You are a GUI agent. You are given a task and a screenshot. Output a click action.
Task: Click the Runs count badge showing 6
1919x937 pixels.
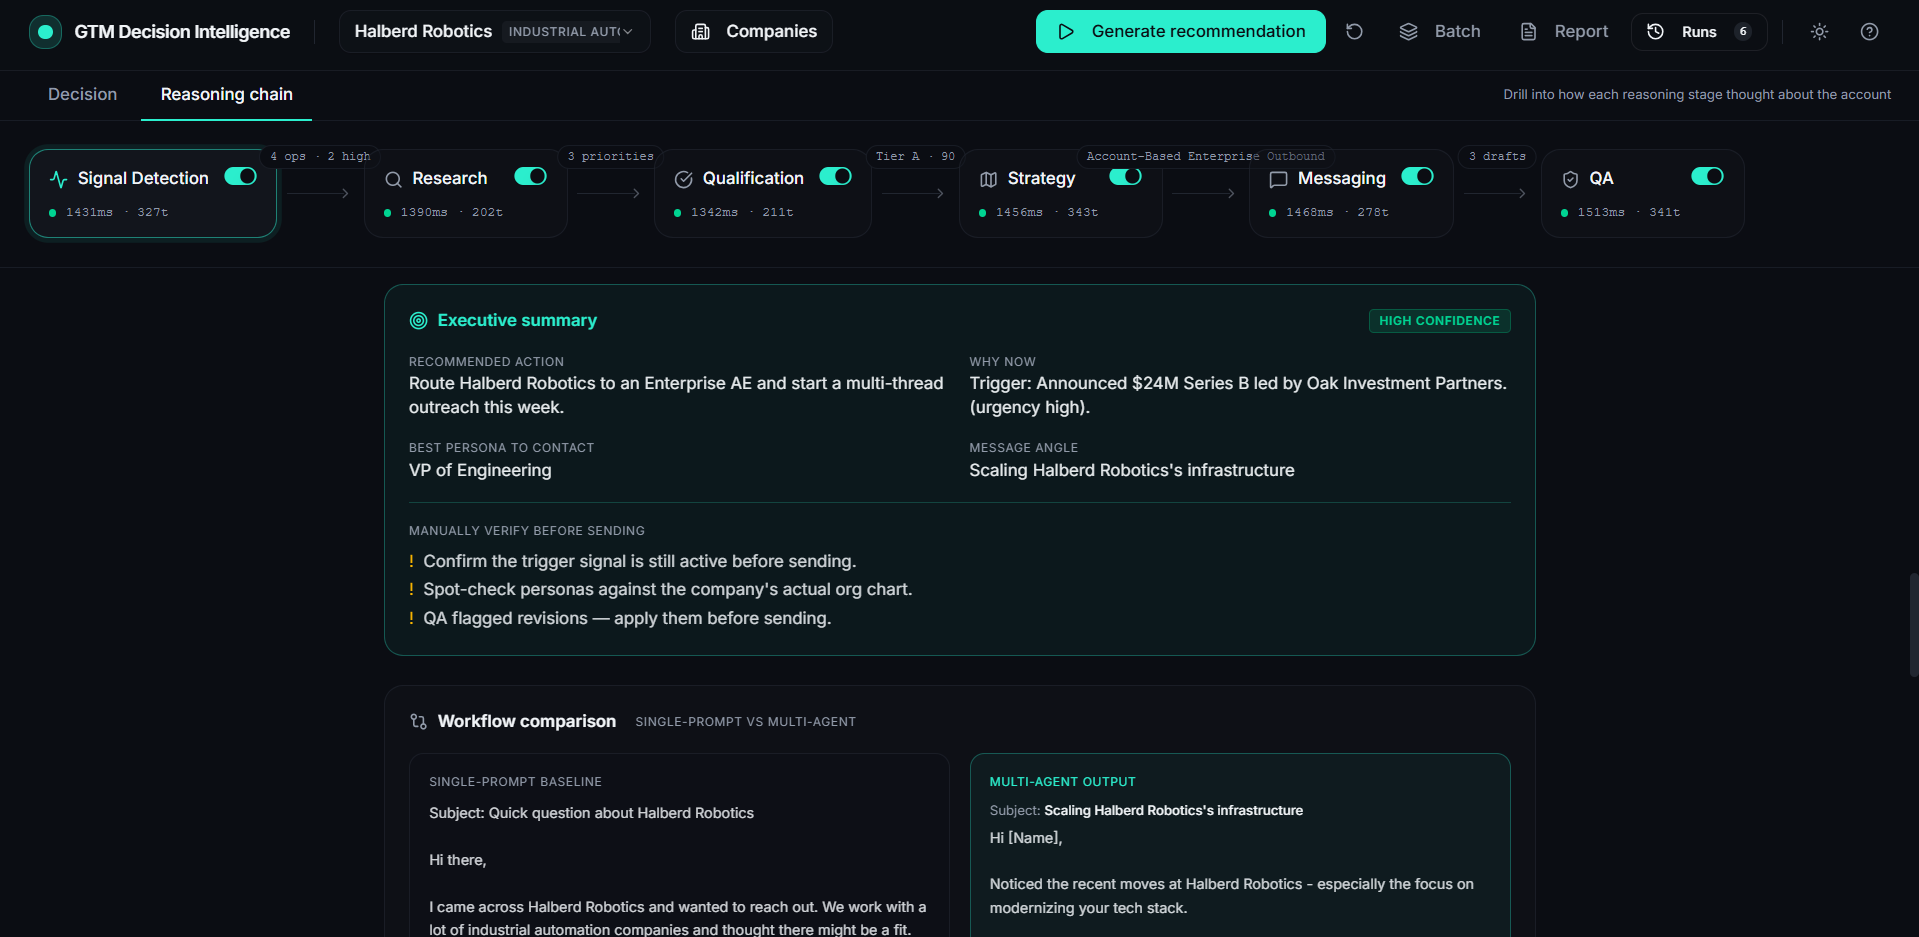[1743, 32]
